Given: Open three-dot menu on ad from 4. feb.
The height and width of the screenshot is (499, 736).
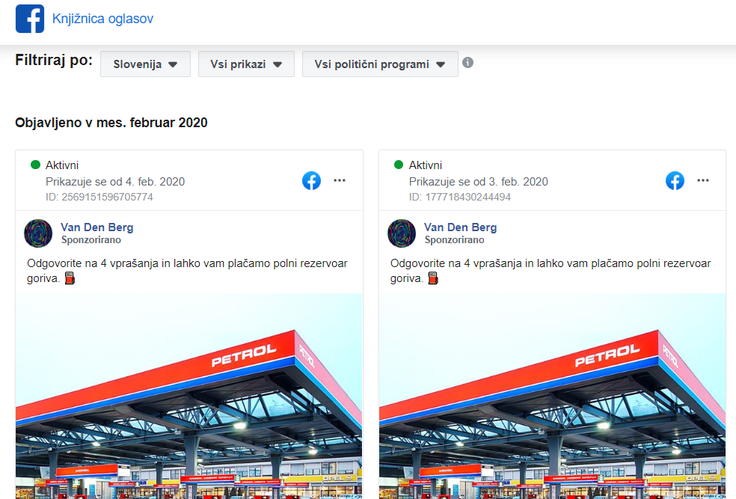Looking at the screenshot, I should point(339,180).
